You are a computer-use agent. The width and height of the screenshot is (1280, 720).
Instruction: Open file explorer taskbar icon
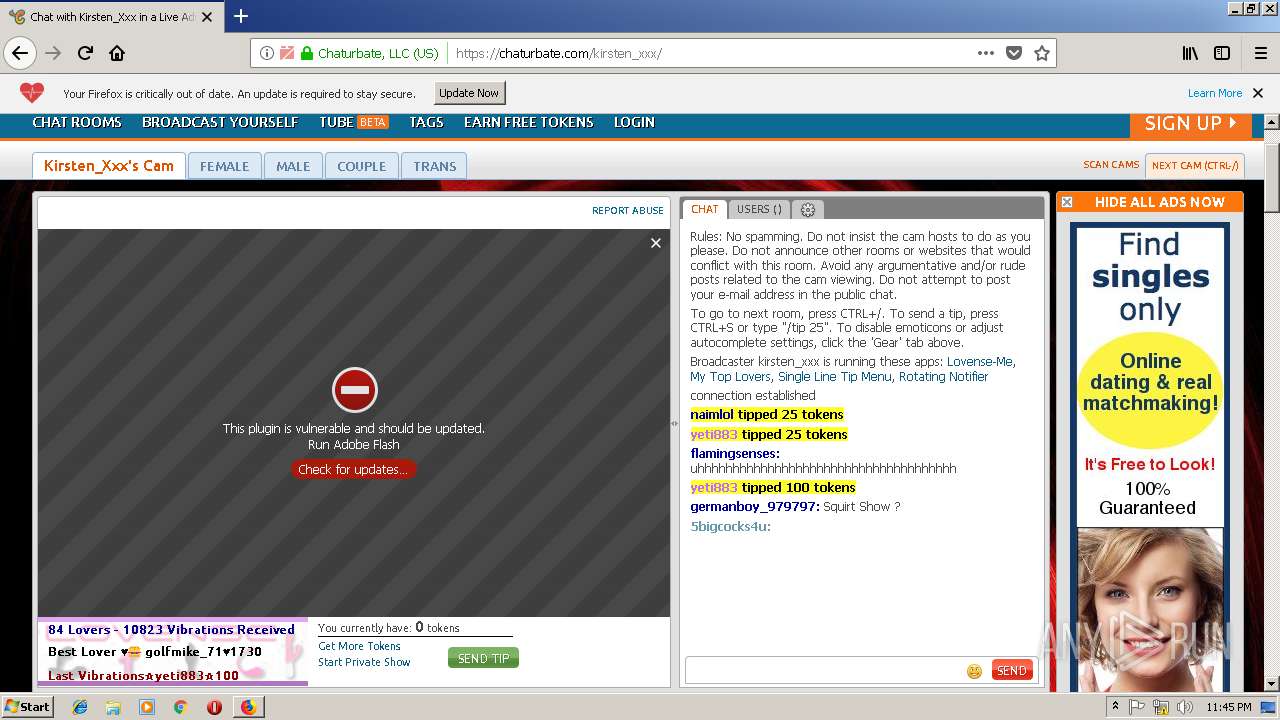pyautogui.click(x=113, y=707)
